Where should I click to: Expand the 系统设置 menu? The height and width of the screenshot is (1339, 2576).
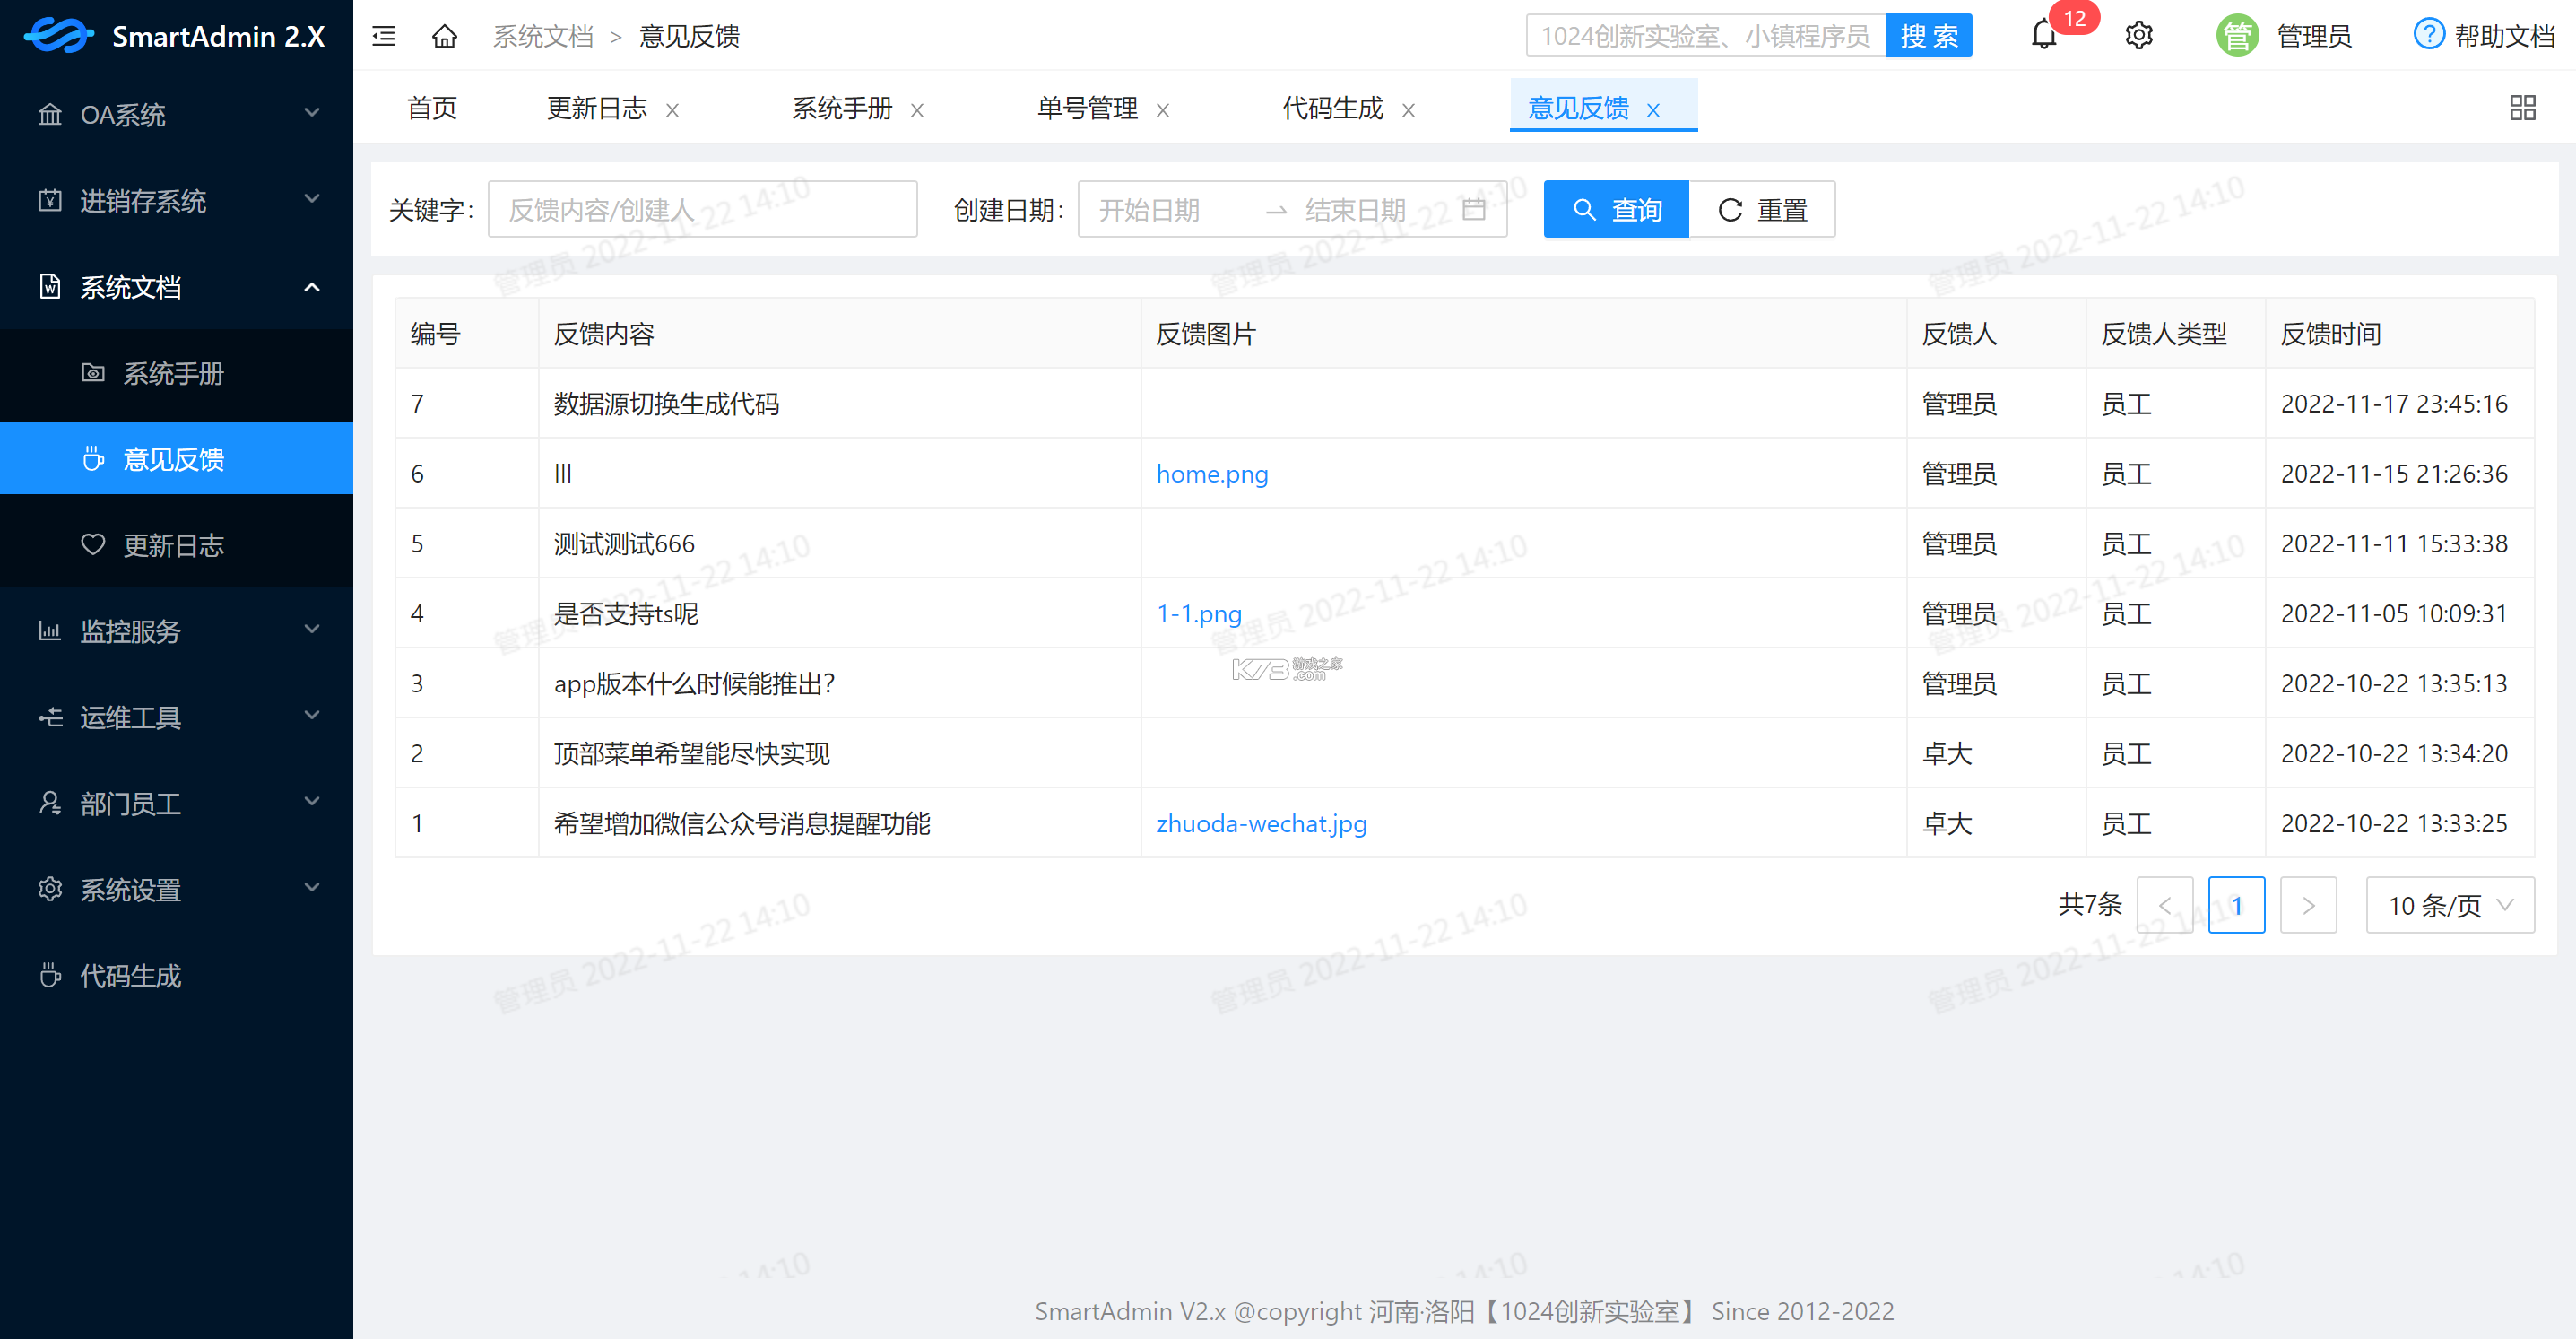click(x=176, y=889)
